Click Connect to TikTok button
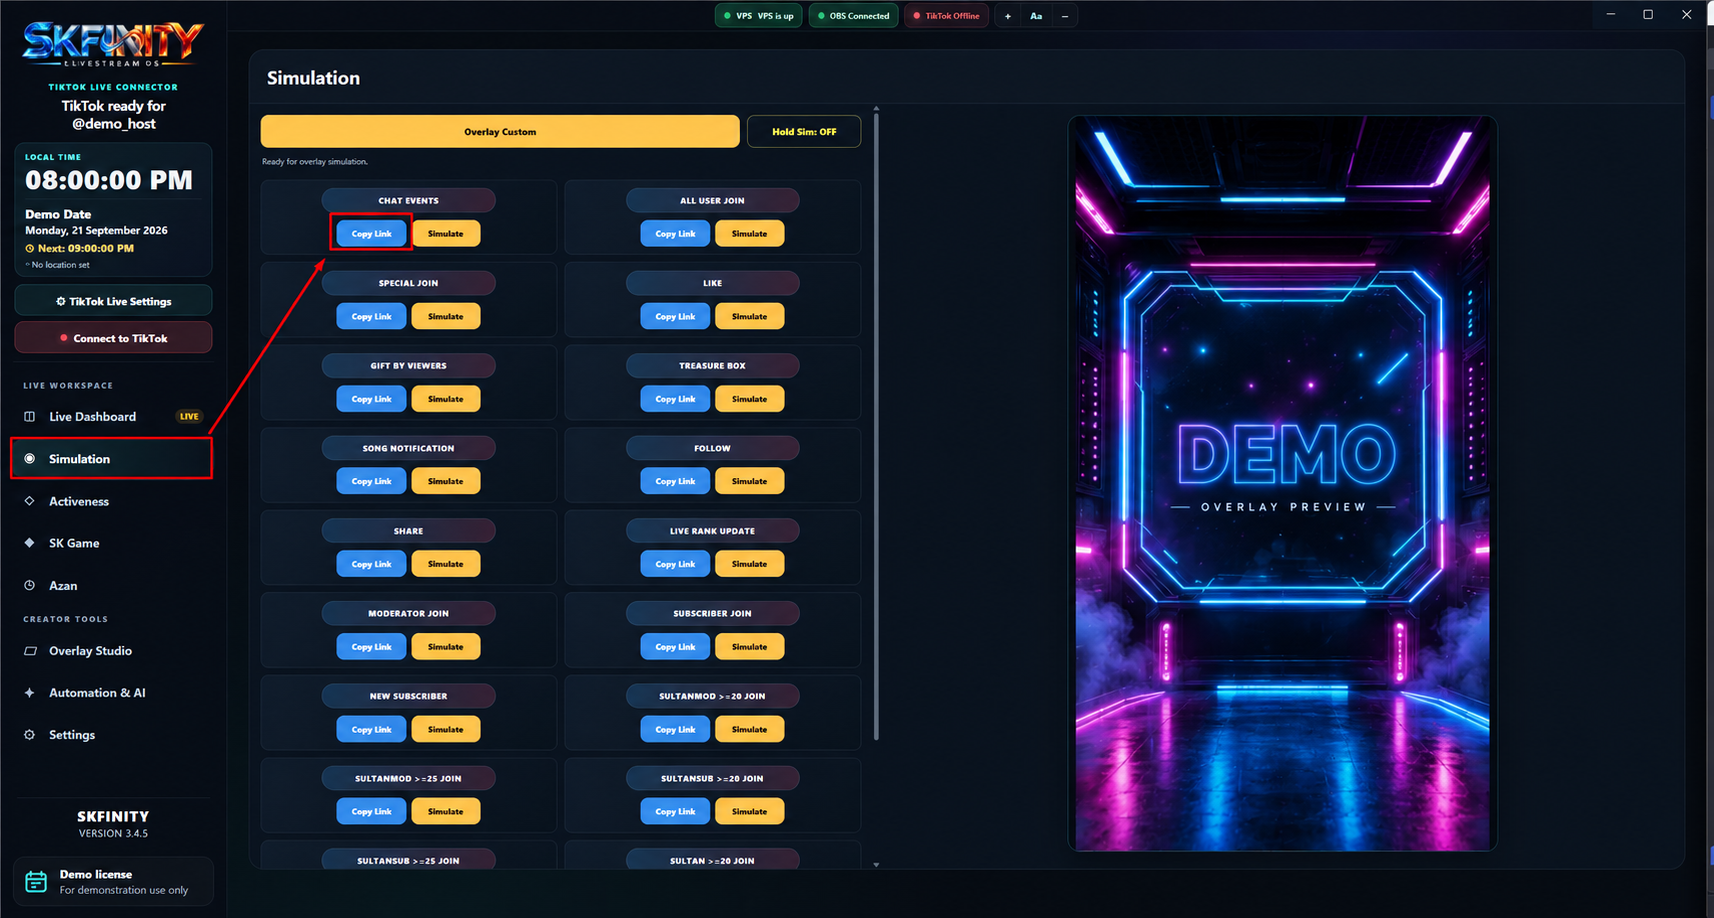1714x918 pixels. pos(113,338)
